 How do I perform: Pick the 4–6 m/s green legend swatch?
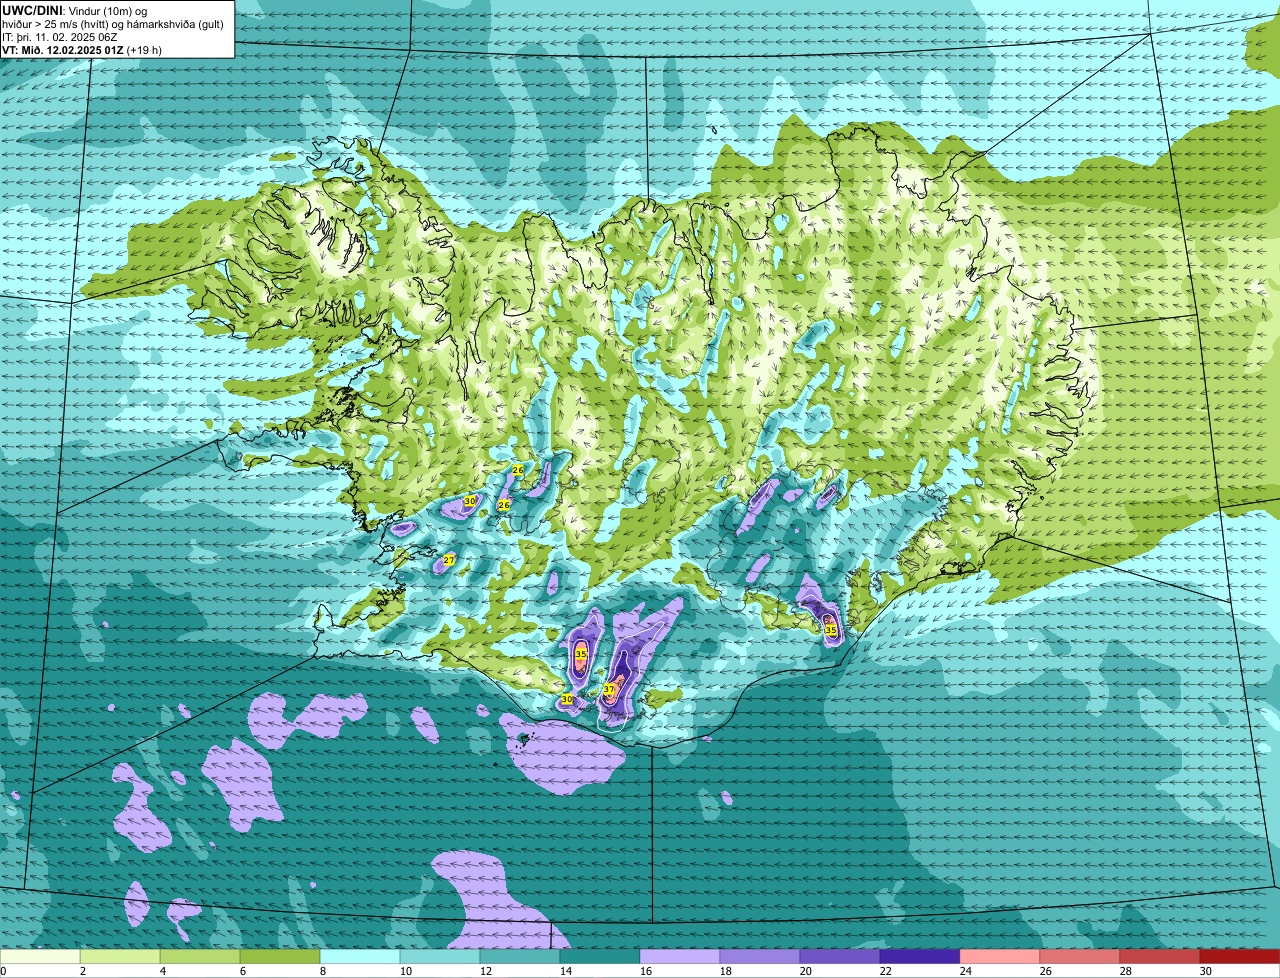coord(200,957)
